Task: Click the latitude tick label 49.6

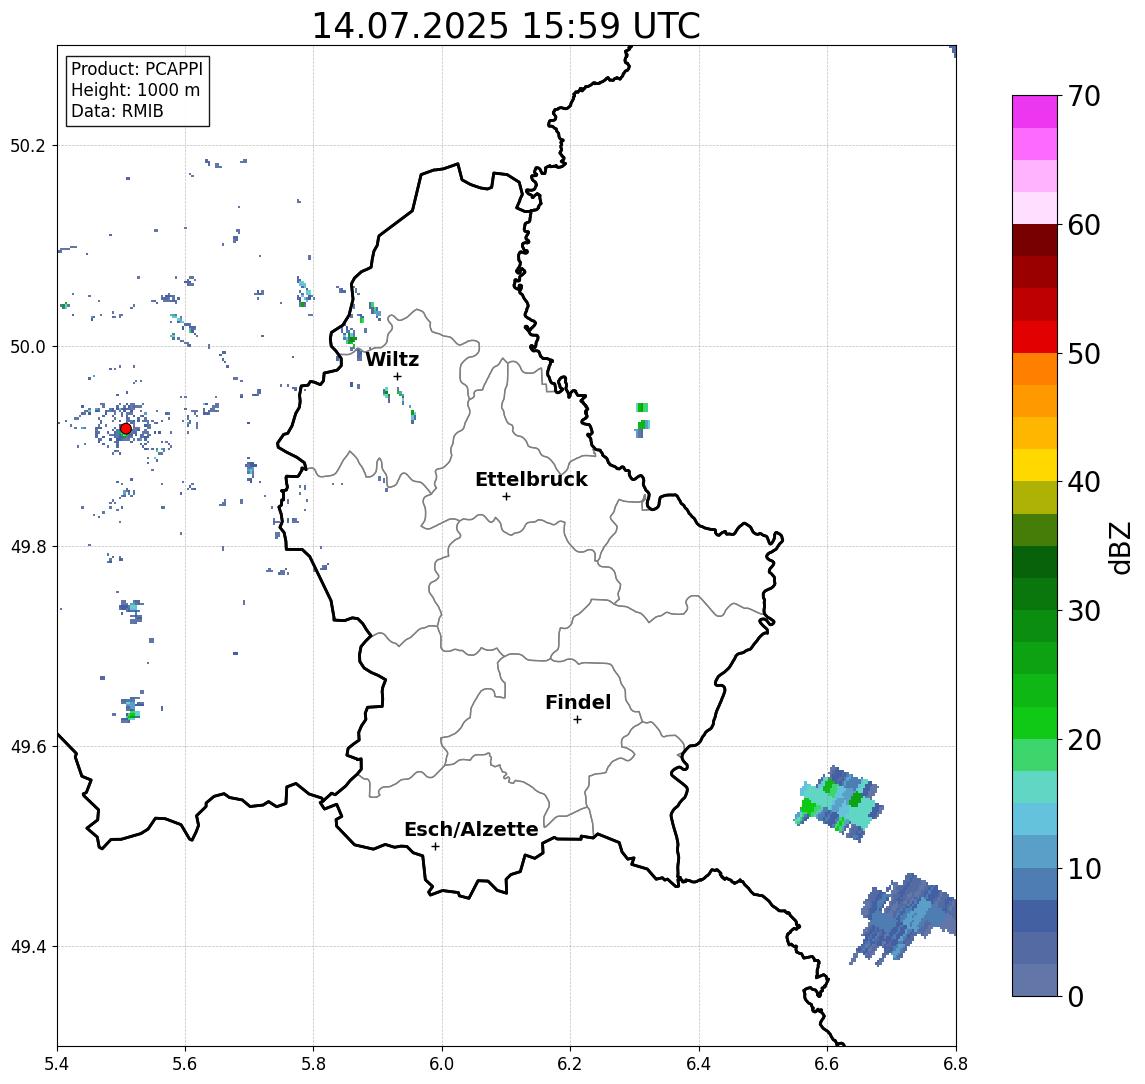Action: [28, 747]
